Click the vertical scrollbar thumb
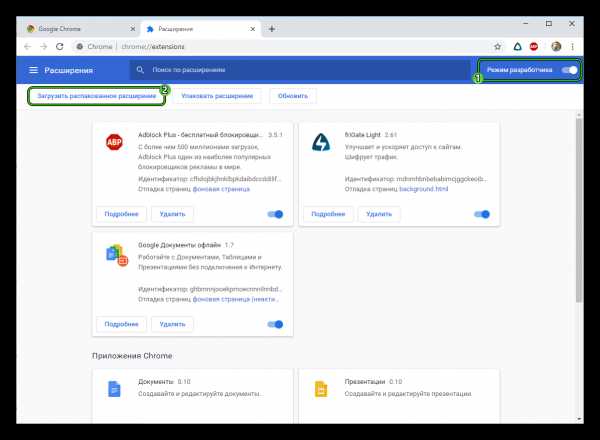600x440 pixels. click(x=579, y=210)
